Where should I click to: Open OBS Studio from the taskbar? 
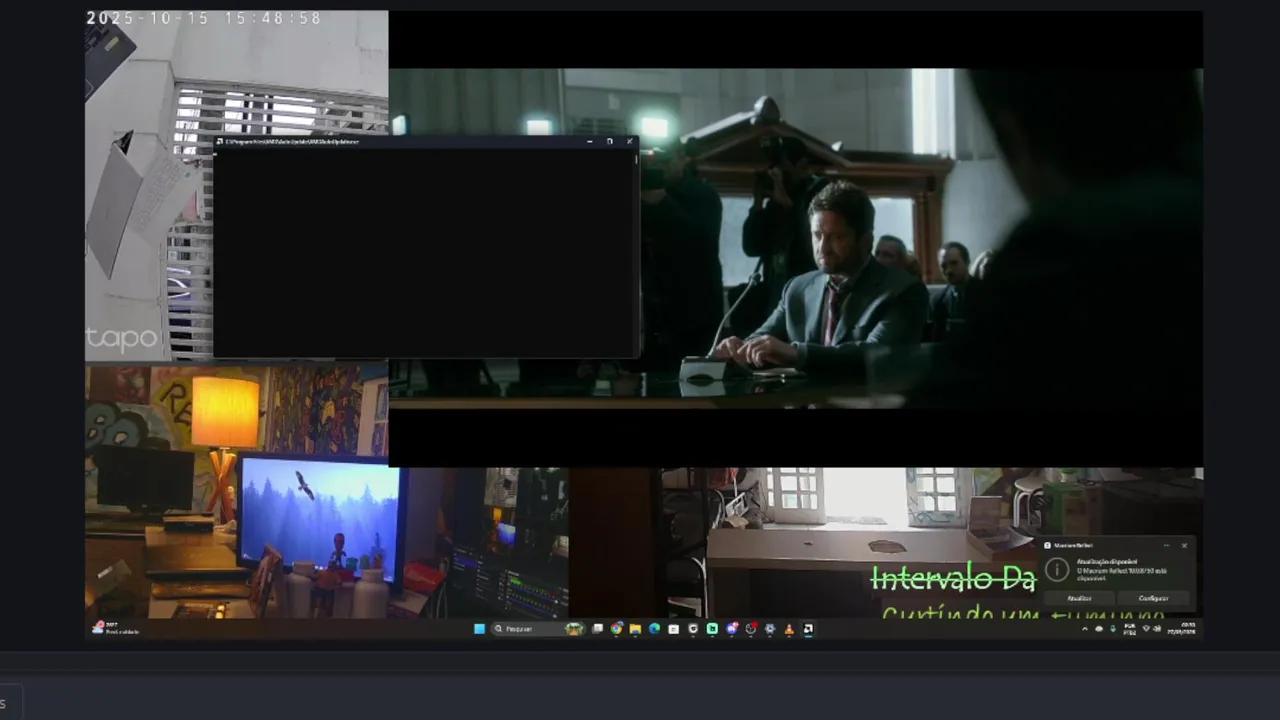[751, 629]
